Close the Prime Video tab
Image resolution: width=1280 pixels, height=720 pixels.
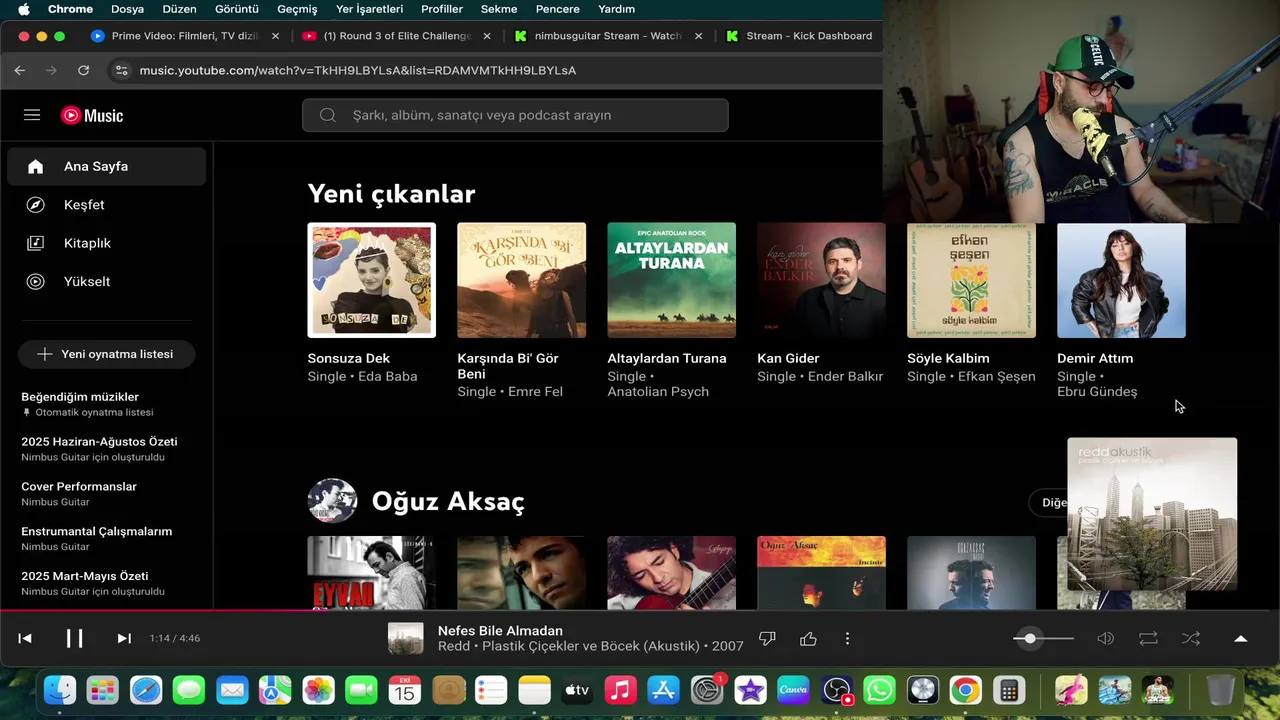click(275, 36)
